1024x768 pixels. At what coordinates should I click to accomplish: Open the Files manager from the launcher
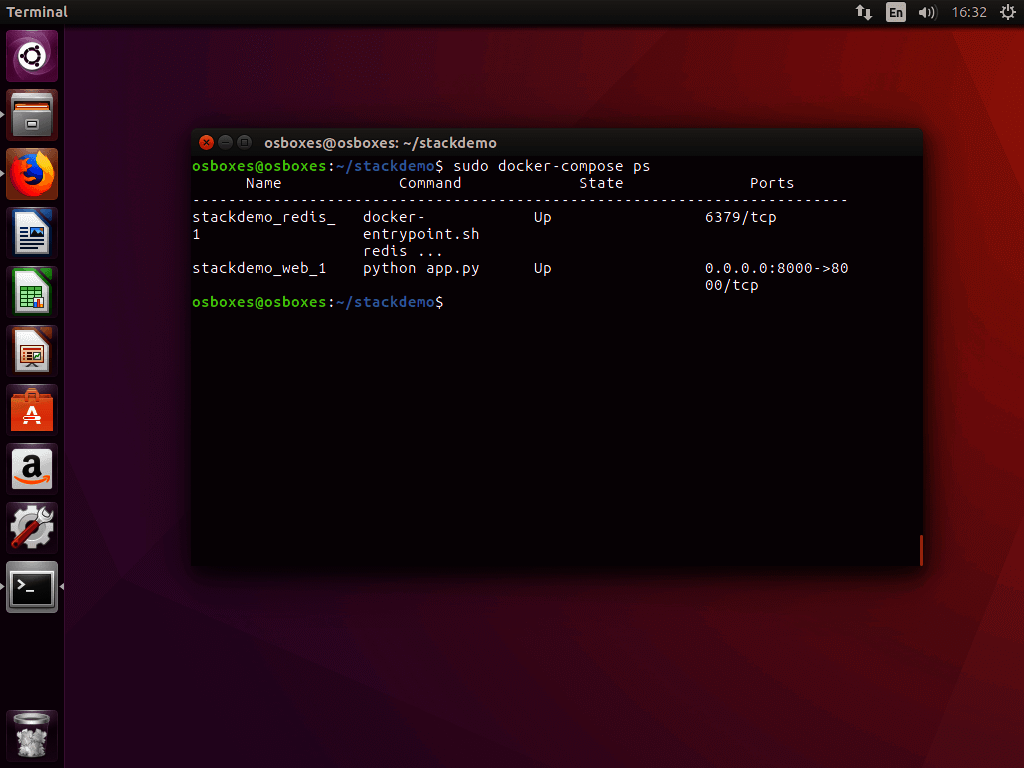tap(32, 115)
